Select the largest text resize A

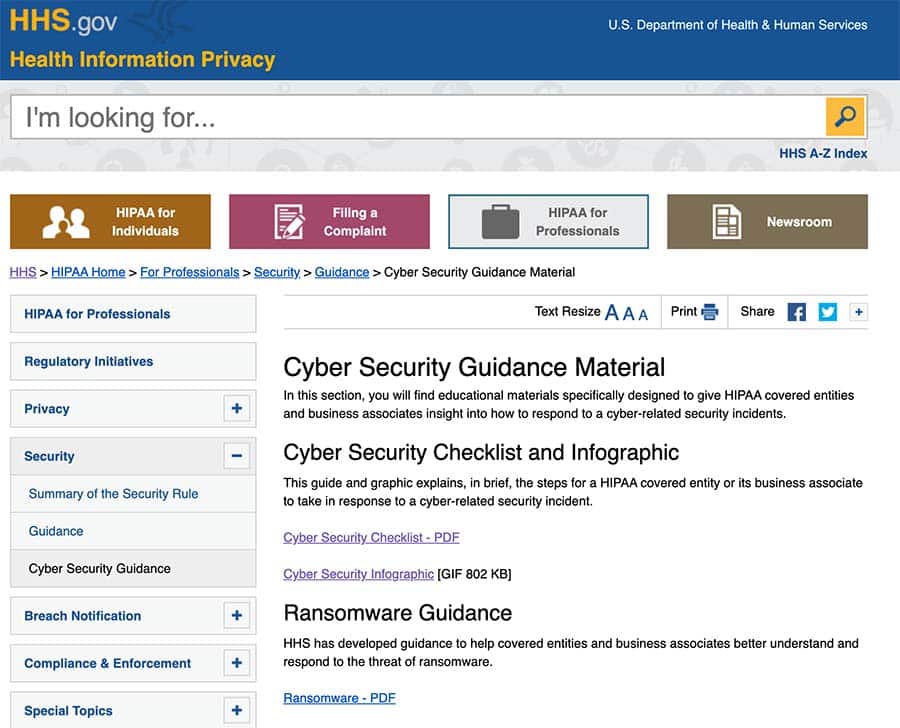click(x=612, y=312)
